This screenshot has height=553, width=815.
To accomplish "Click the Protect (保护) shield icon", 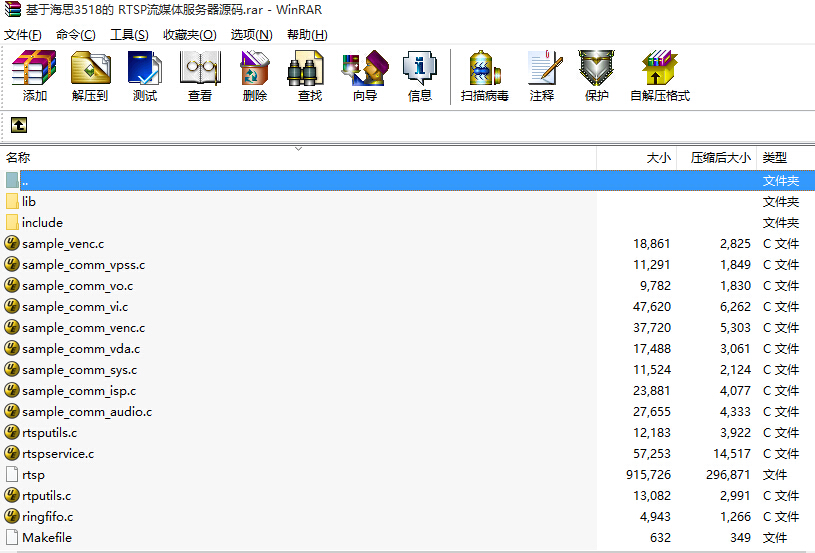I will click(596, 68).
